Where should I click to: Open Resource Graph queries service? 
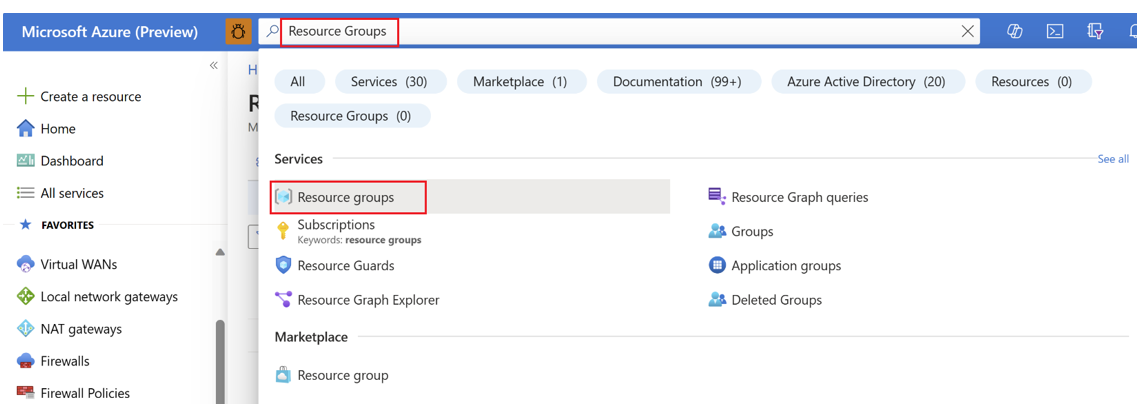(x=799, y=198)
